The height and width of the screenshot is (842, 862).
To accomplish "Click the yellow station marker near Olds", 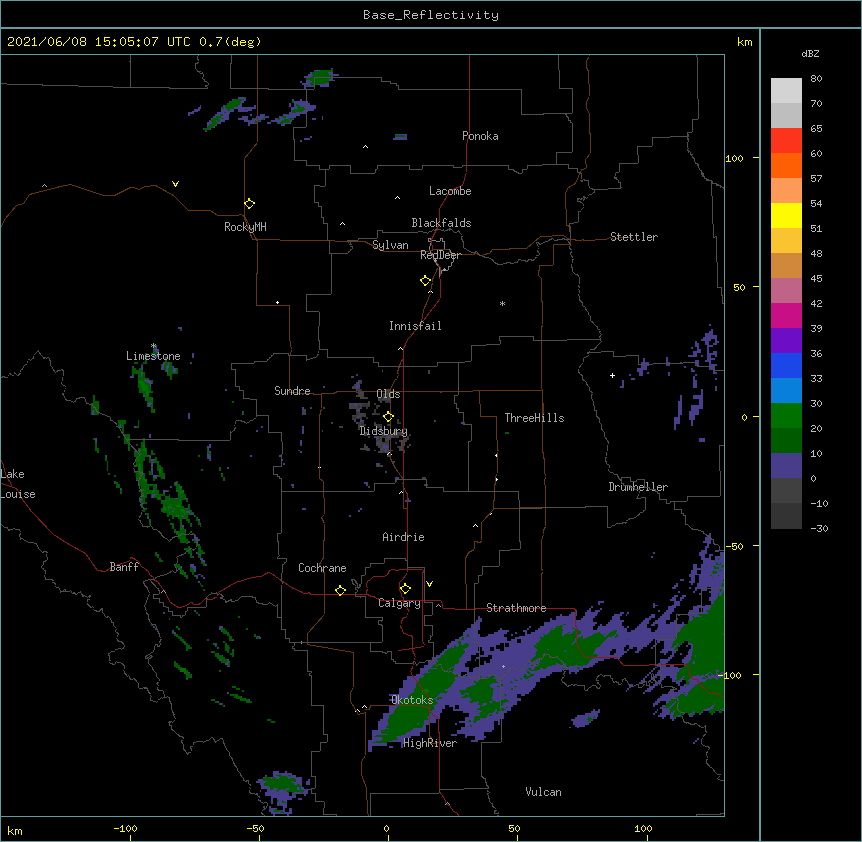I will tap(388, 417).
